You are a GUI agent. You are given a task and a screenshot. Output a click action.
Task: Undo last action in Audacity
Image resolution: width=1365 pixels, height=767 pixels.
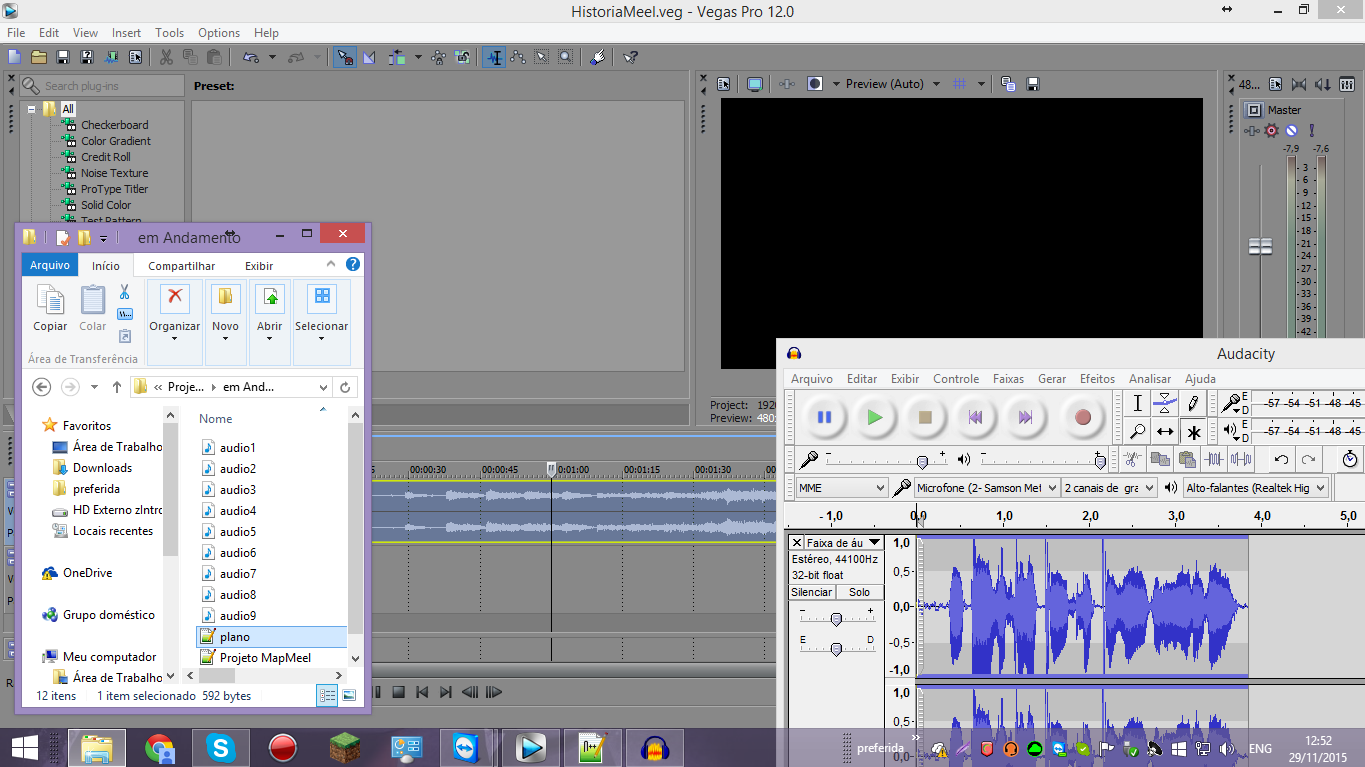(x=1281, y=459)
